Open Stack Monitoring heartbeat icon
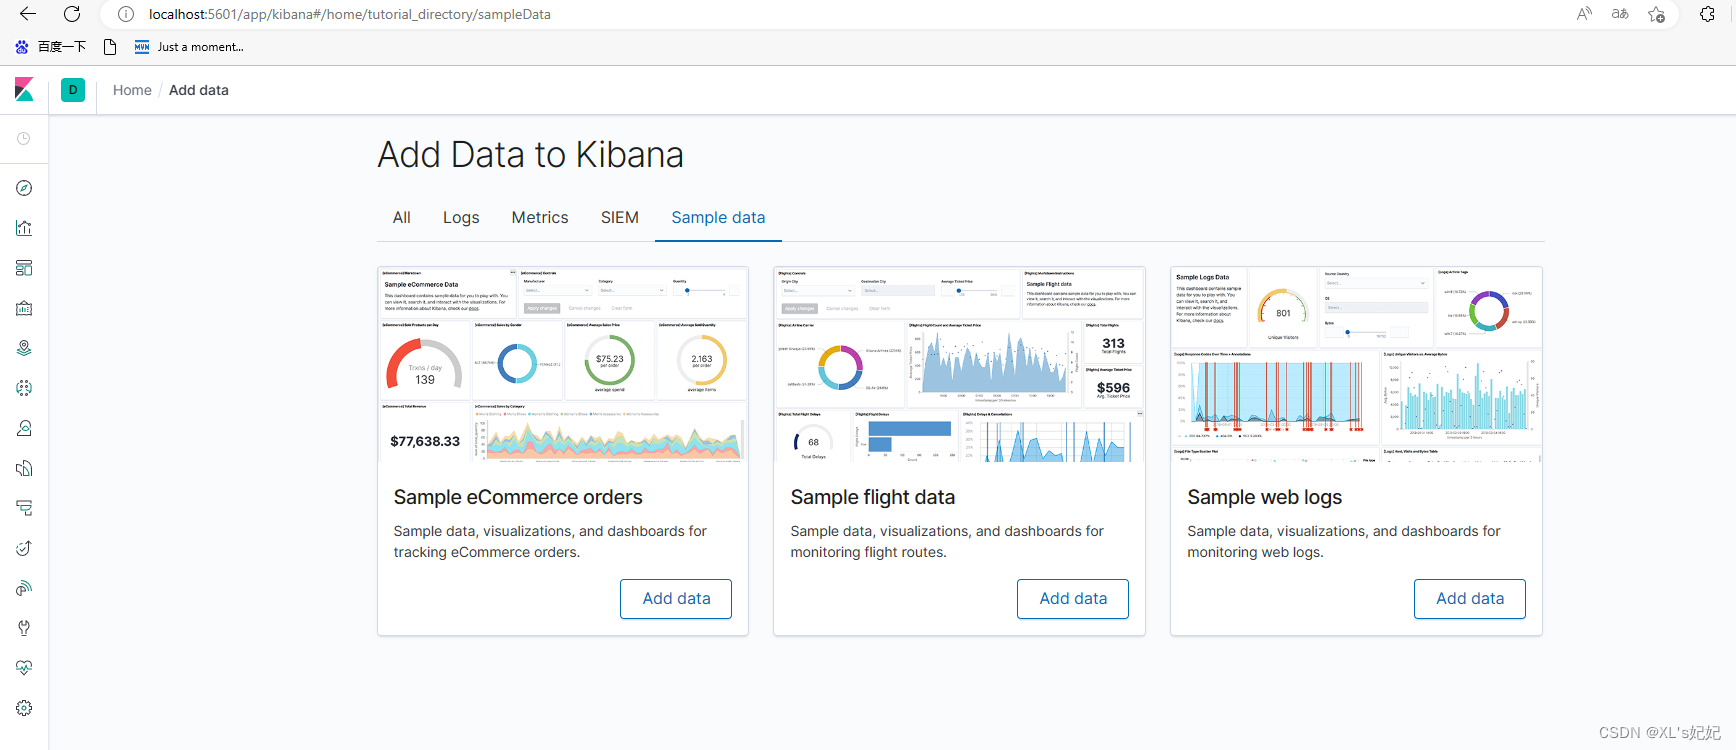Screen dimensions: 1736x750 (x=24, y=668)
